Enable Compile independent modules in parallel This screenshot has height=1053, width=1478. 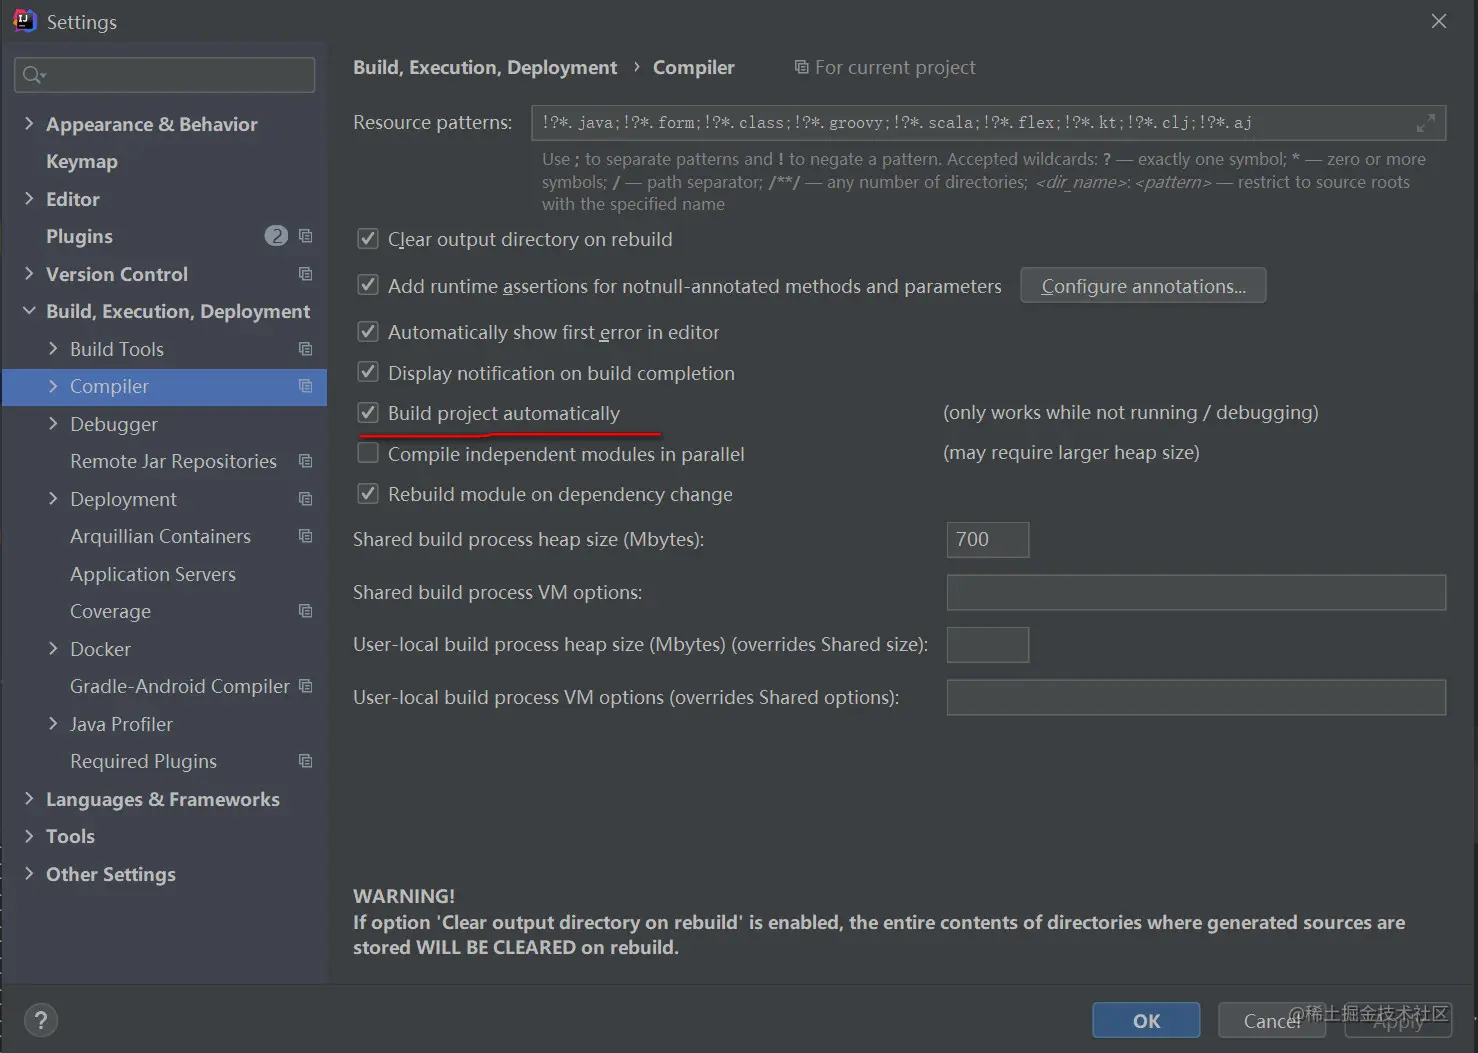click(x=368, y=454)
